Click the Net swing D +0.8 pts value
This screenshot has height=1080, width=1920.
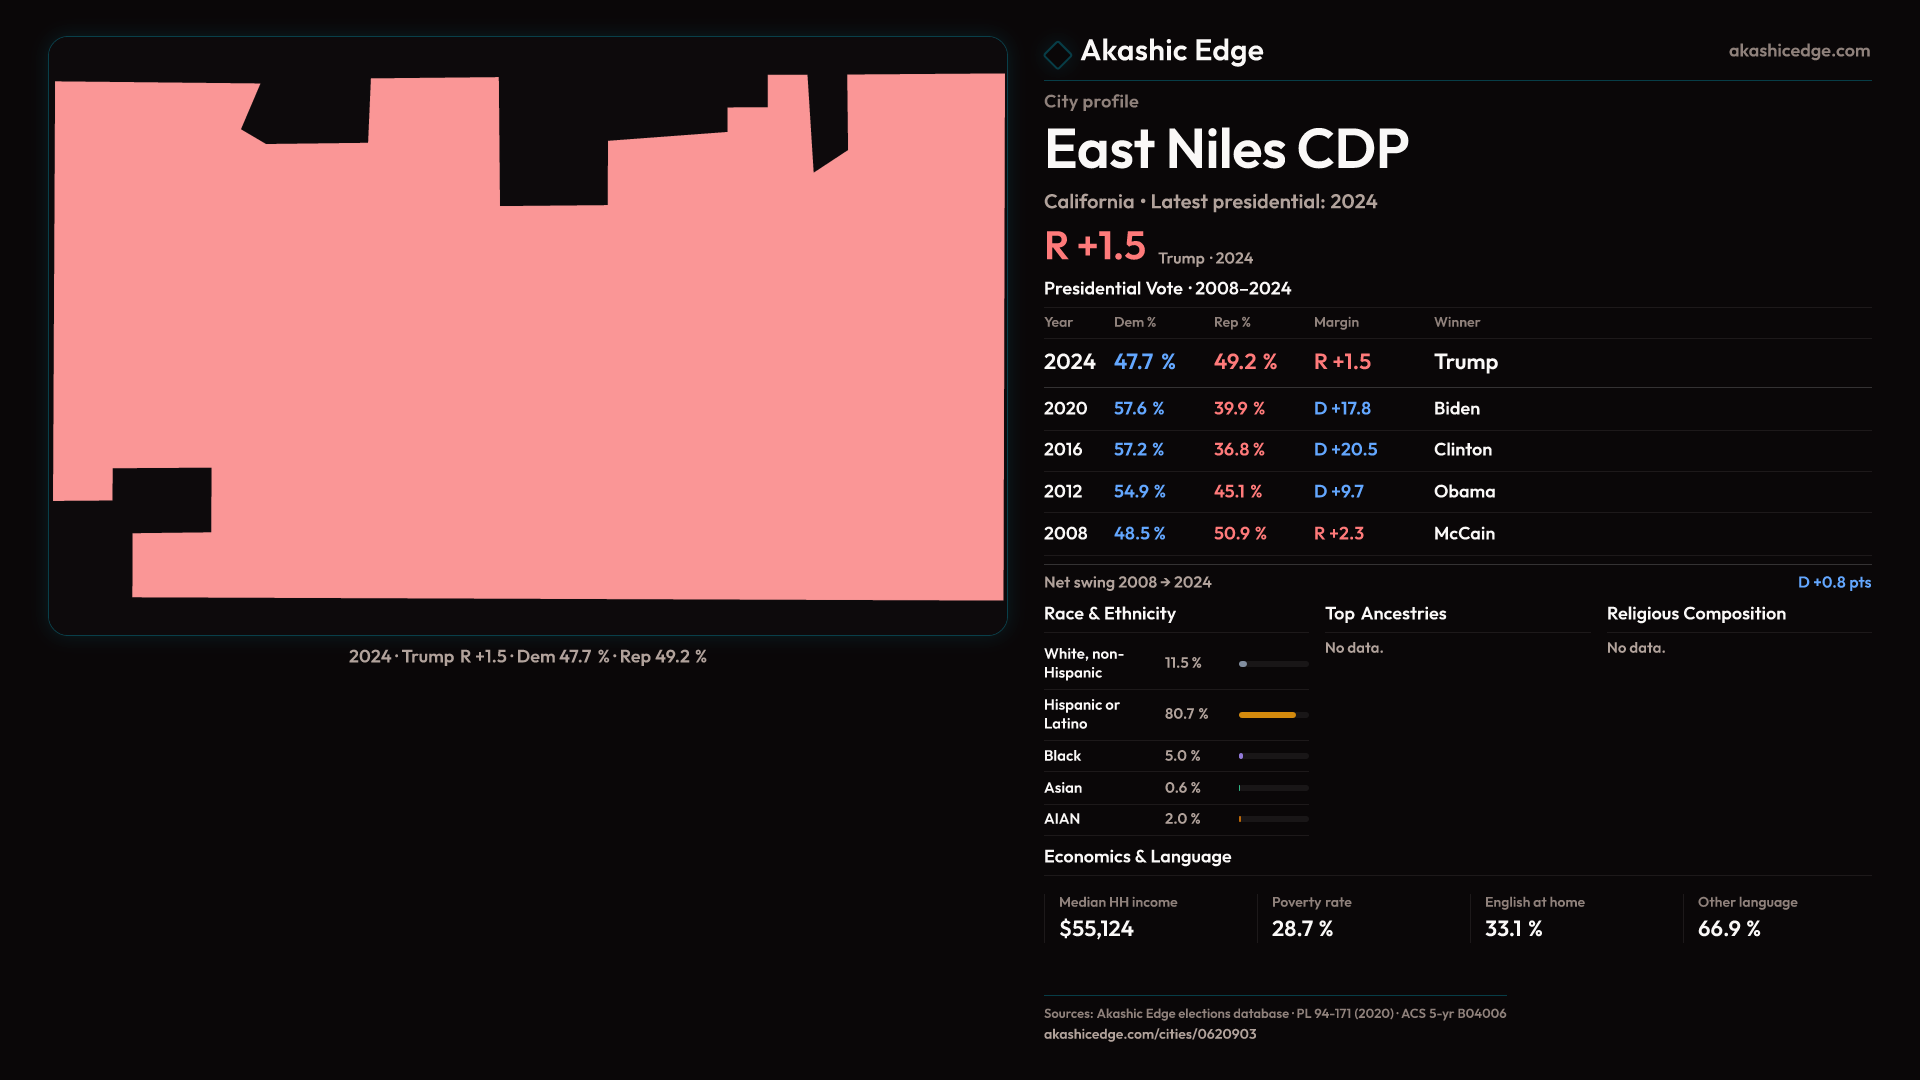1833,582
